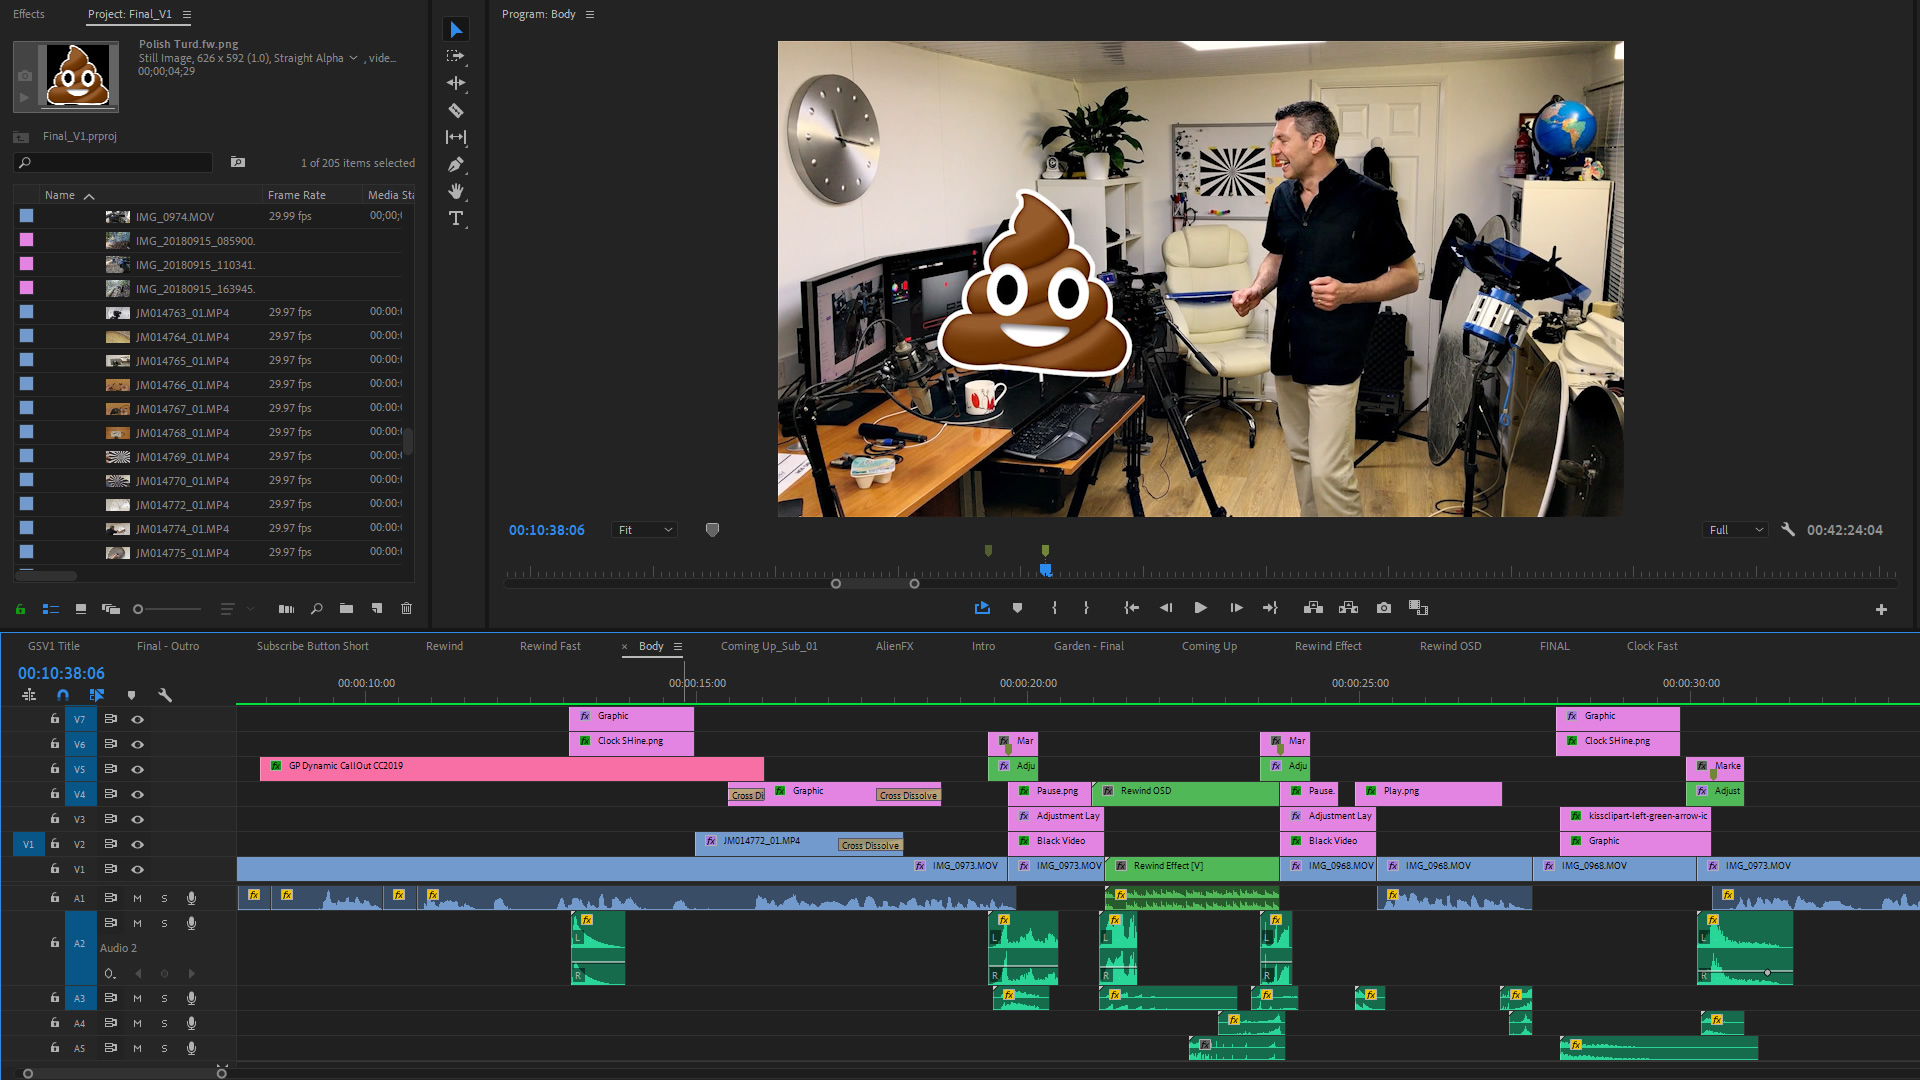Mute audio track A1
This screenshot has width=1920, height=1080.
138,898
